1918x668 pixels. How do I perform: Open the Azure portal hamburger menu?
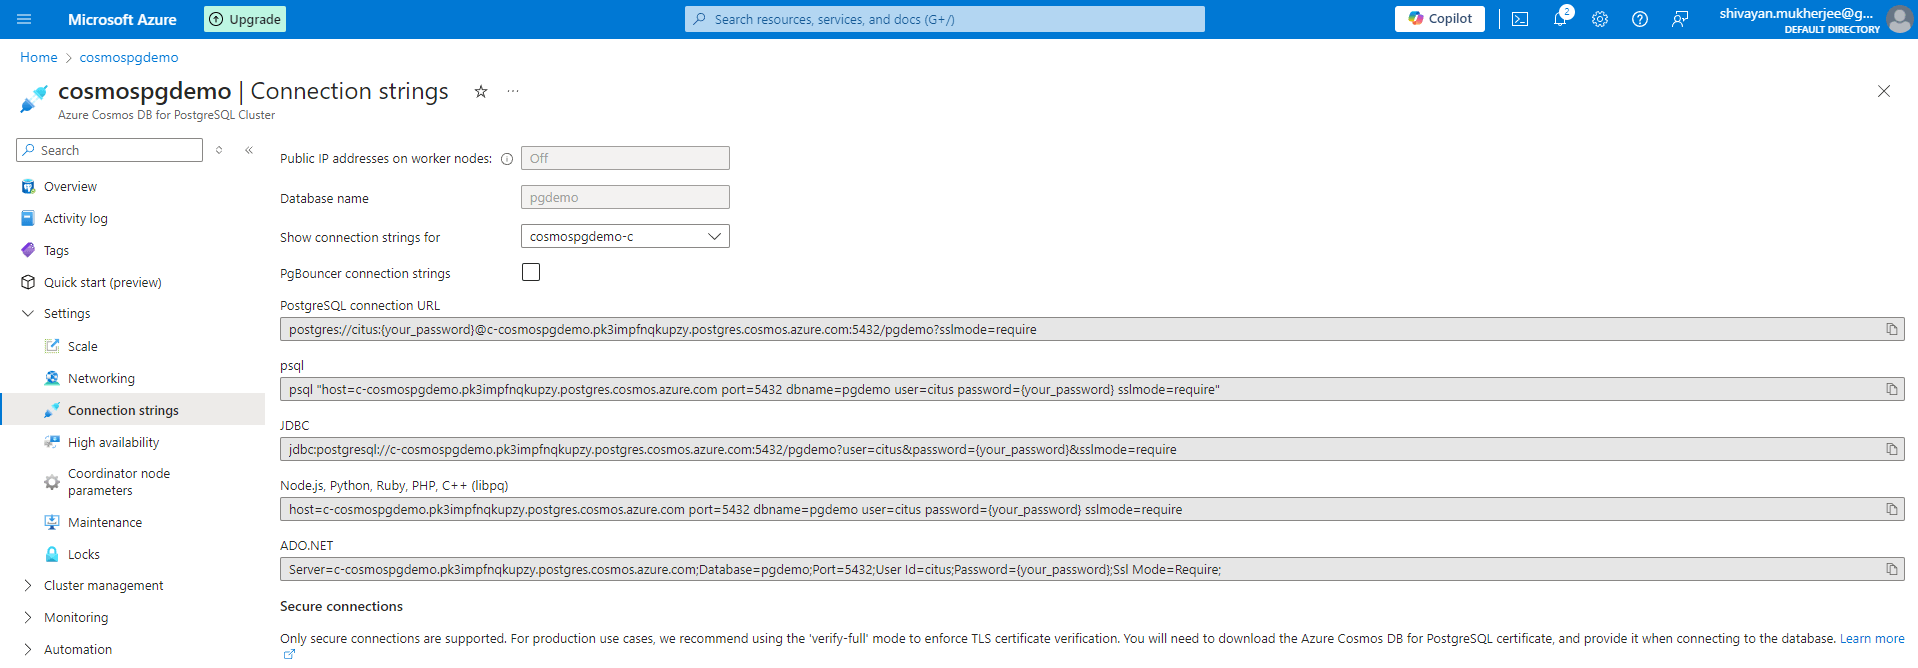24,19
